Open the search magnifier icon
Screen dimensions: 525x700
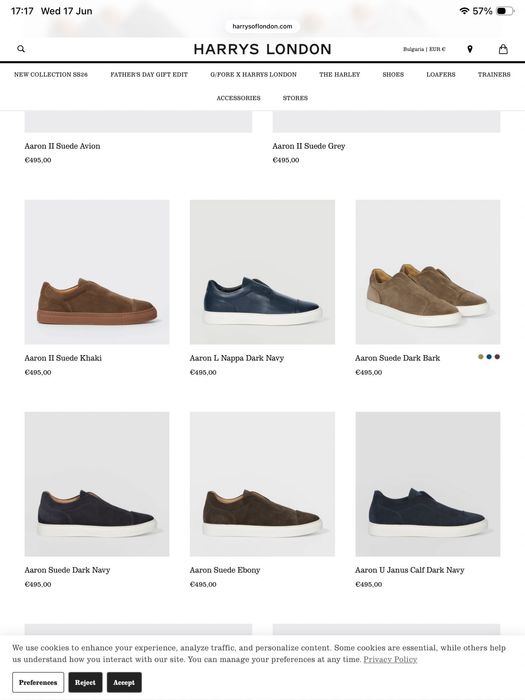21,49
